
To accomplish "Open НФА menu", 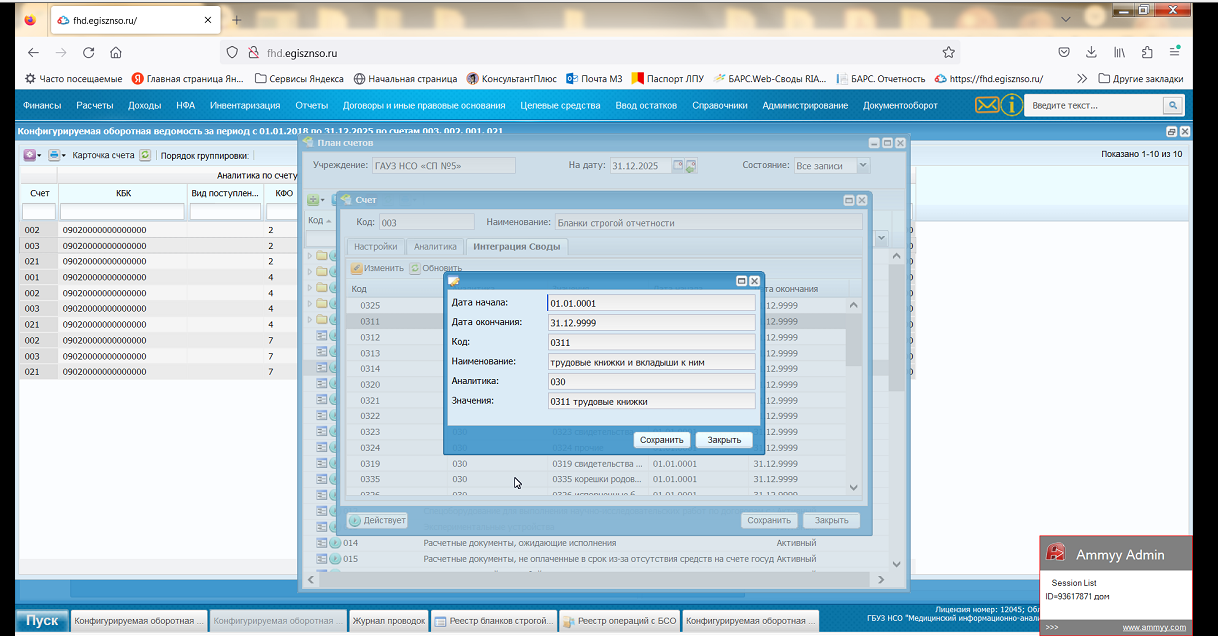I will pos(186,105).
